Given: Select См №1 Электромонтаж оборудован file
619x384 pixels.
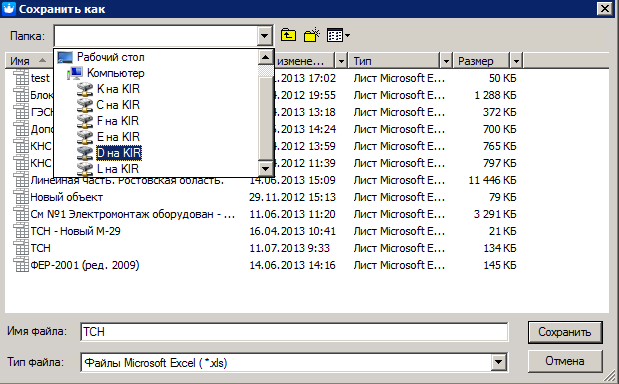Looking at the screenshot, I should pos(133,214).
